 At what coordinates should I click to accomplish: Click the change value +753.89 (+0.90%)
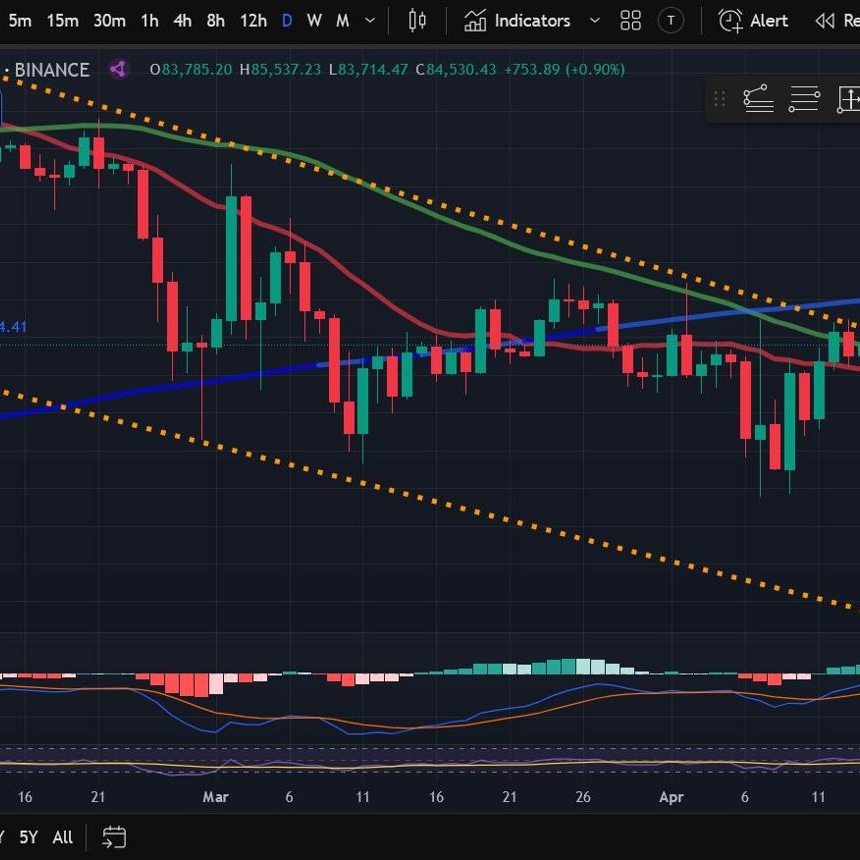[564, 70]
